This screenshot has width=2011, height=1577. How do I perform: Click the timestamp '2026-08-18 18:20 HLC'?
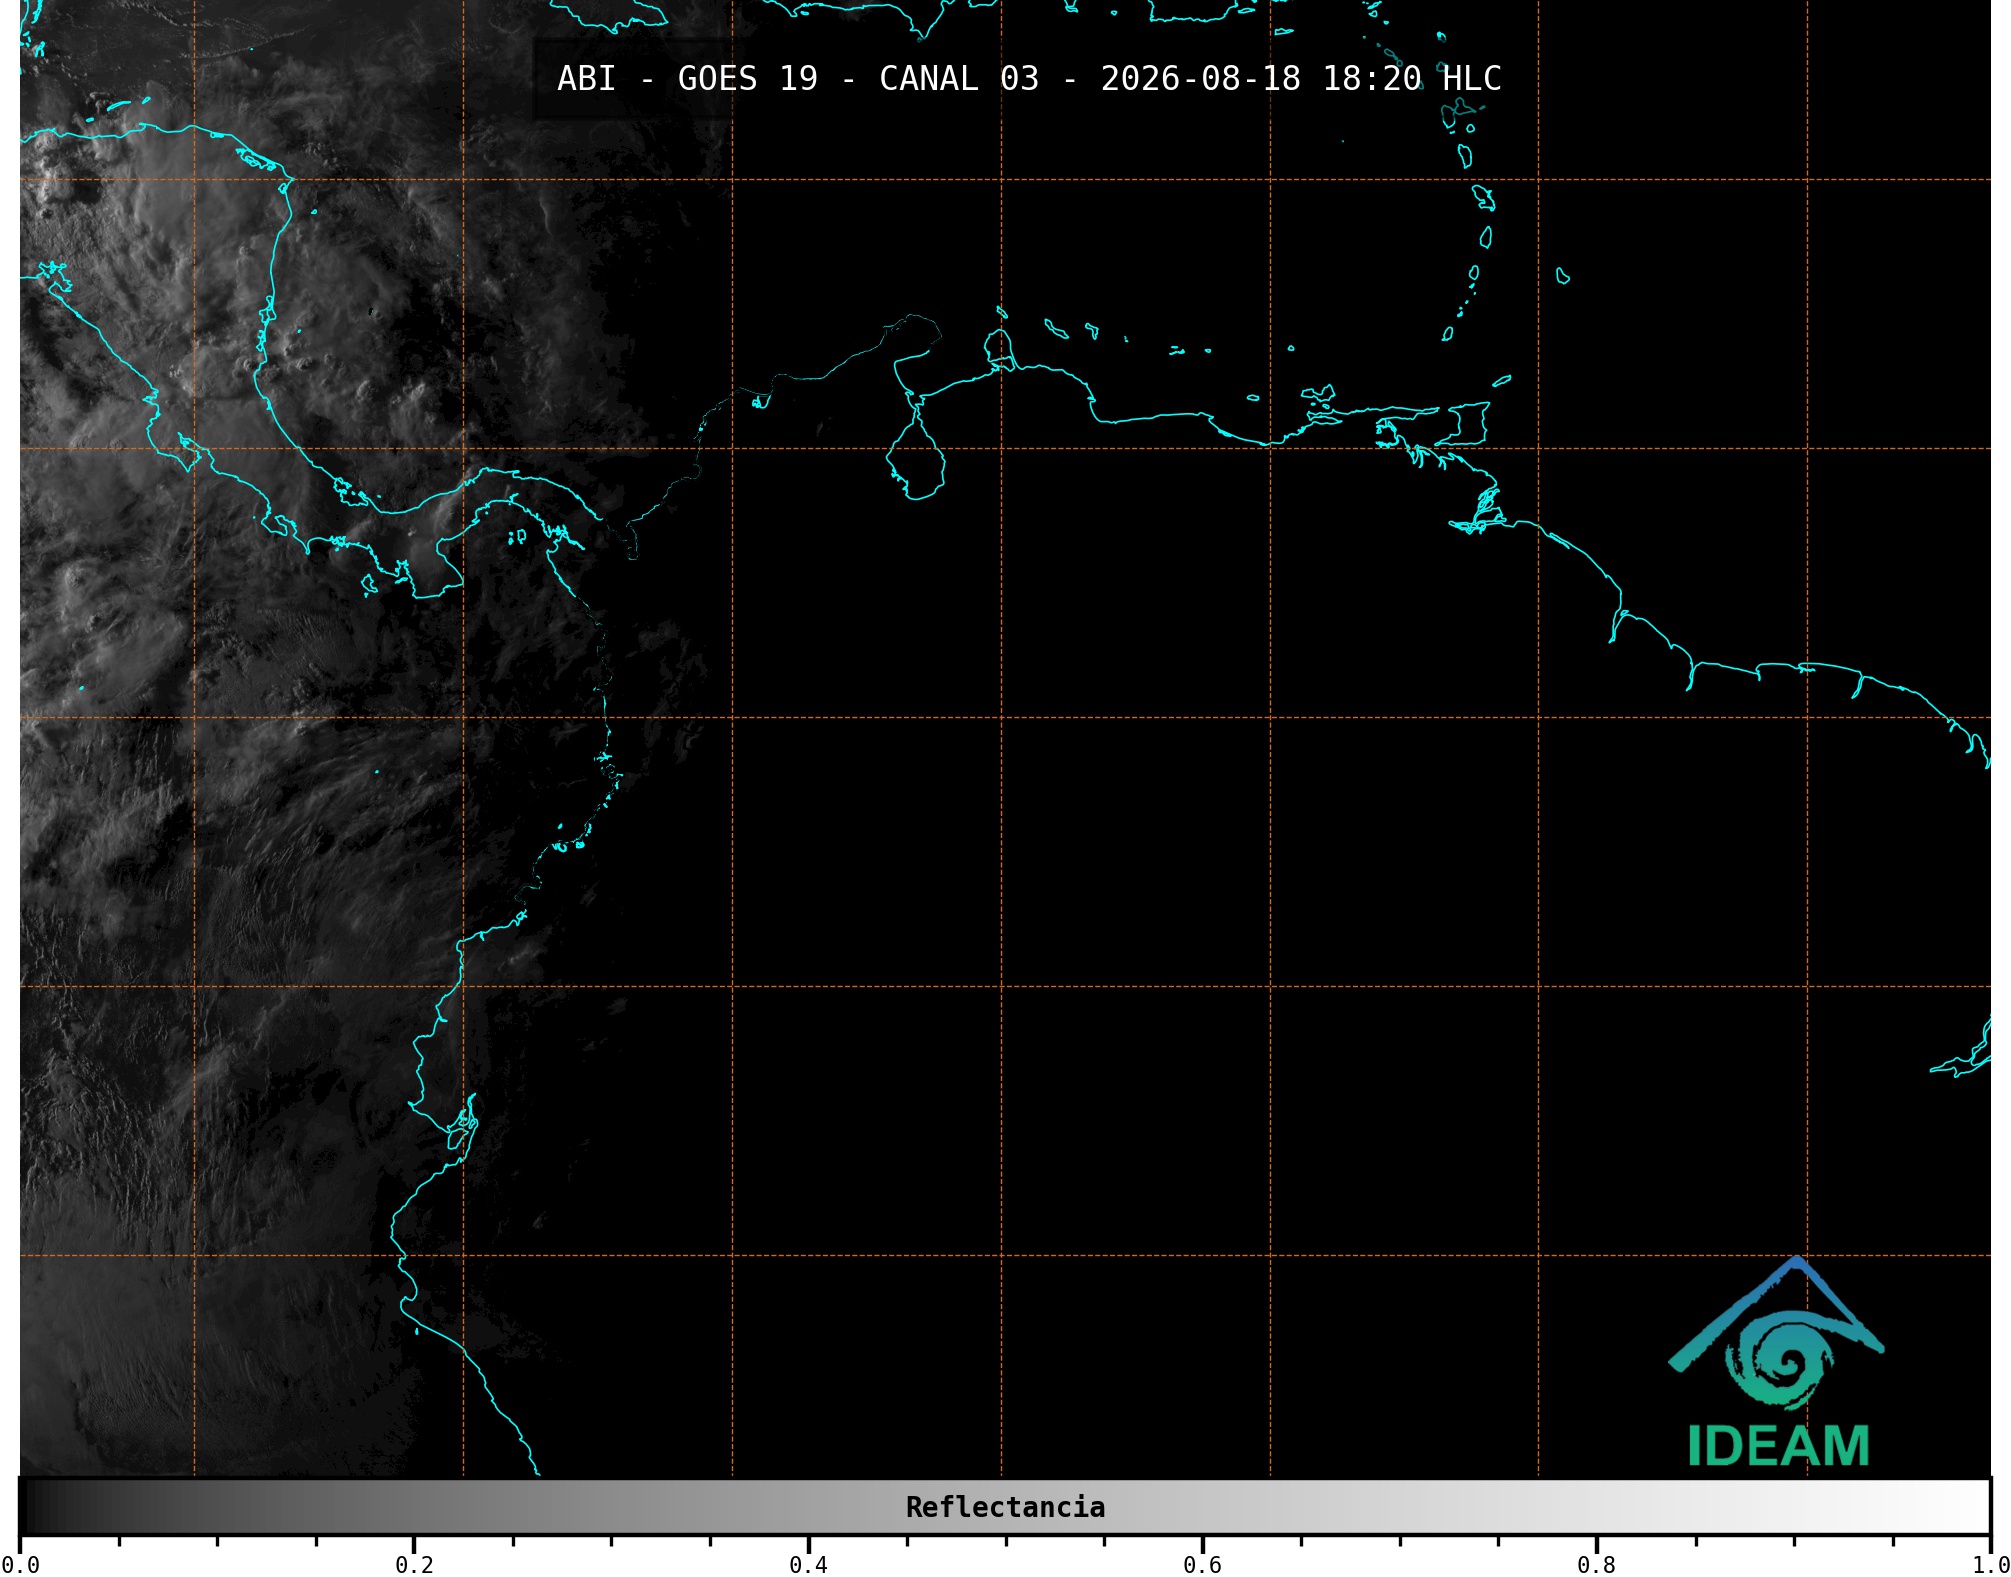tap(1301, 79)
